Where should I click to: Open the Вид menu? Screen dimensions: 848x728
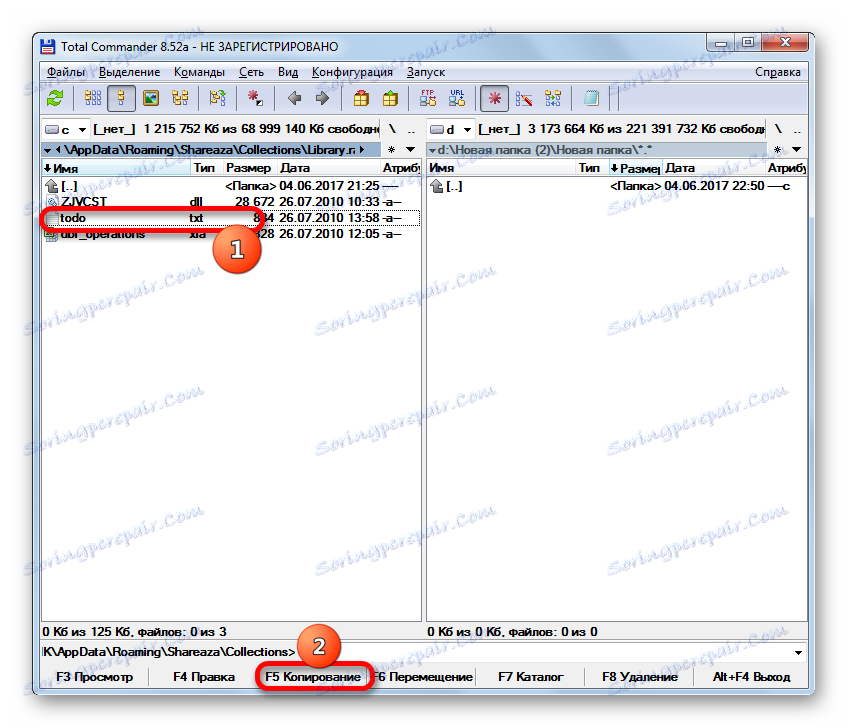tap(288, 72)
